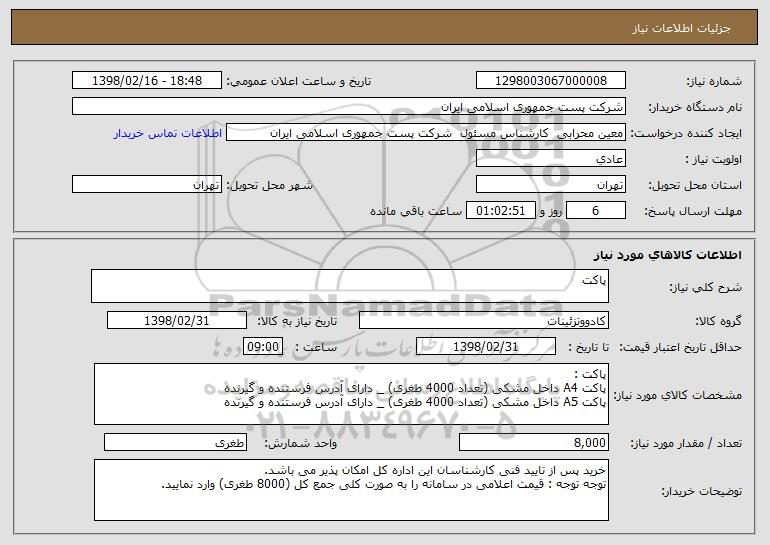Click the goods need date field 1398/02/31
This screenshot has height=545, width=770.
[177, 320]
